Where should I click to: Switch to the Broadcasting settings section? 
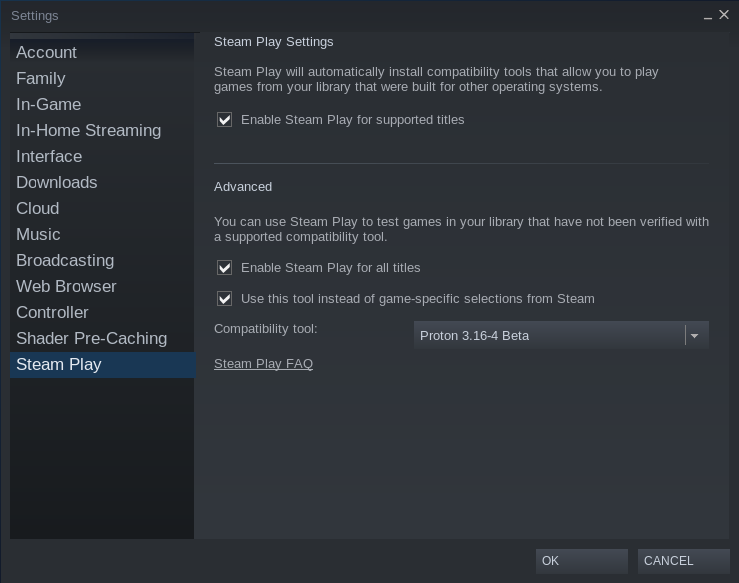(65, 260)
